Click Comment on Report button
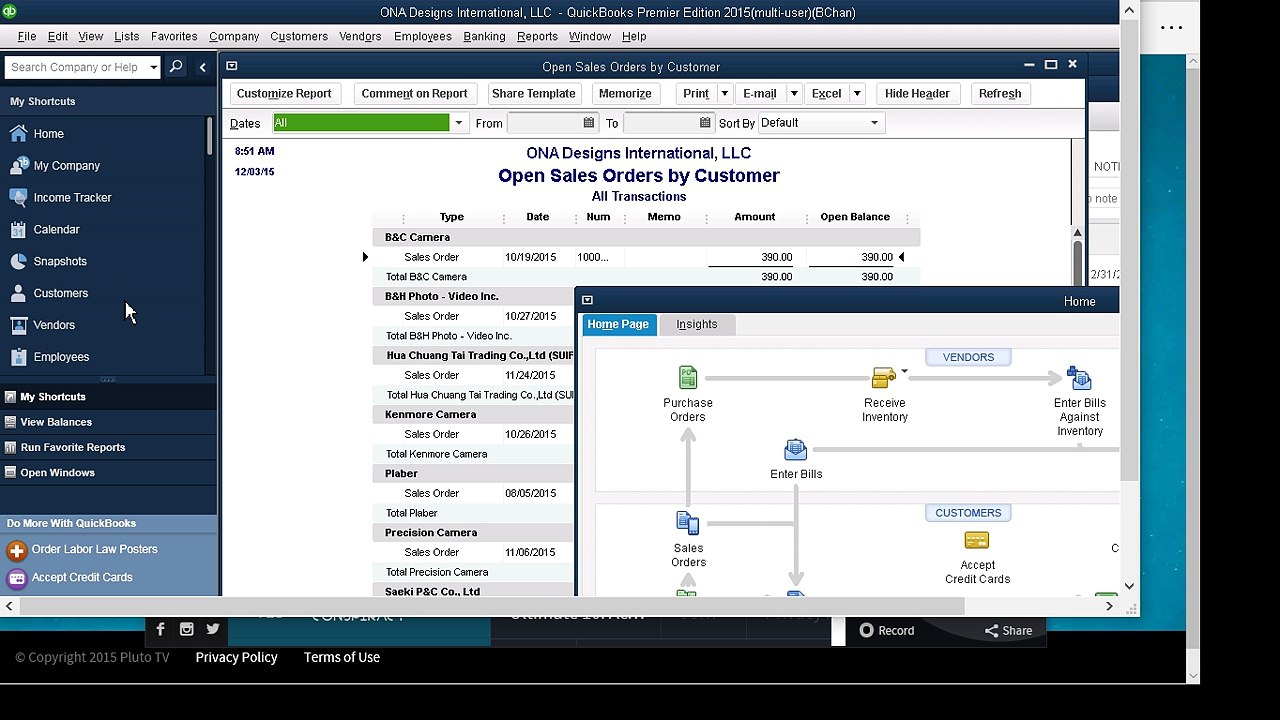 tap(414, 94)
